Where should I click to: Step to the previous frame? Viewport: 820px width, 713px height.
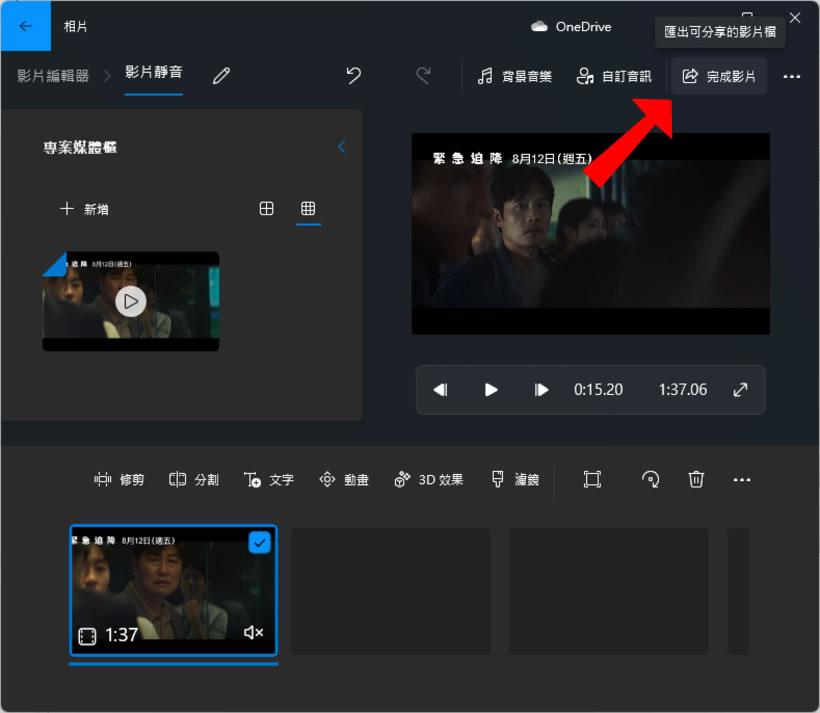pos(440,390)
